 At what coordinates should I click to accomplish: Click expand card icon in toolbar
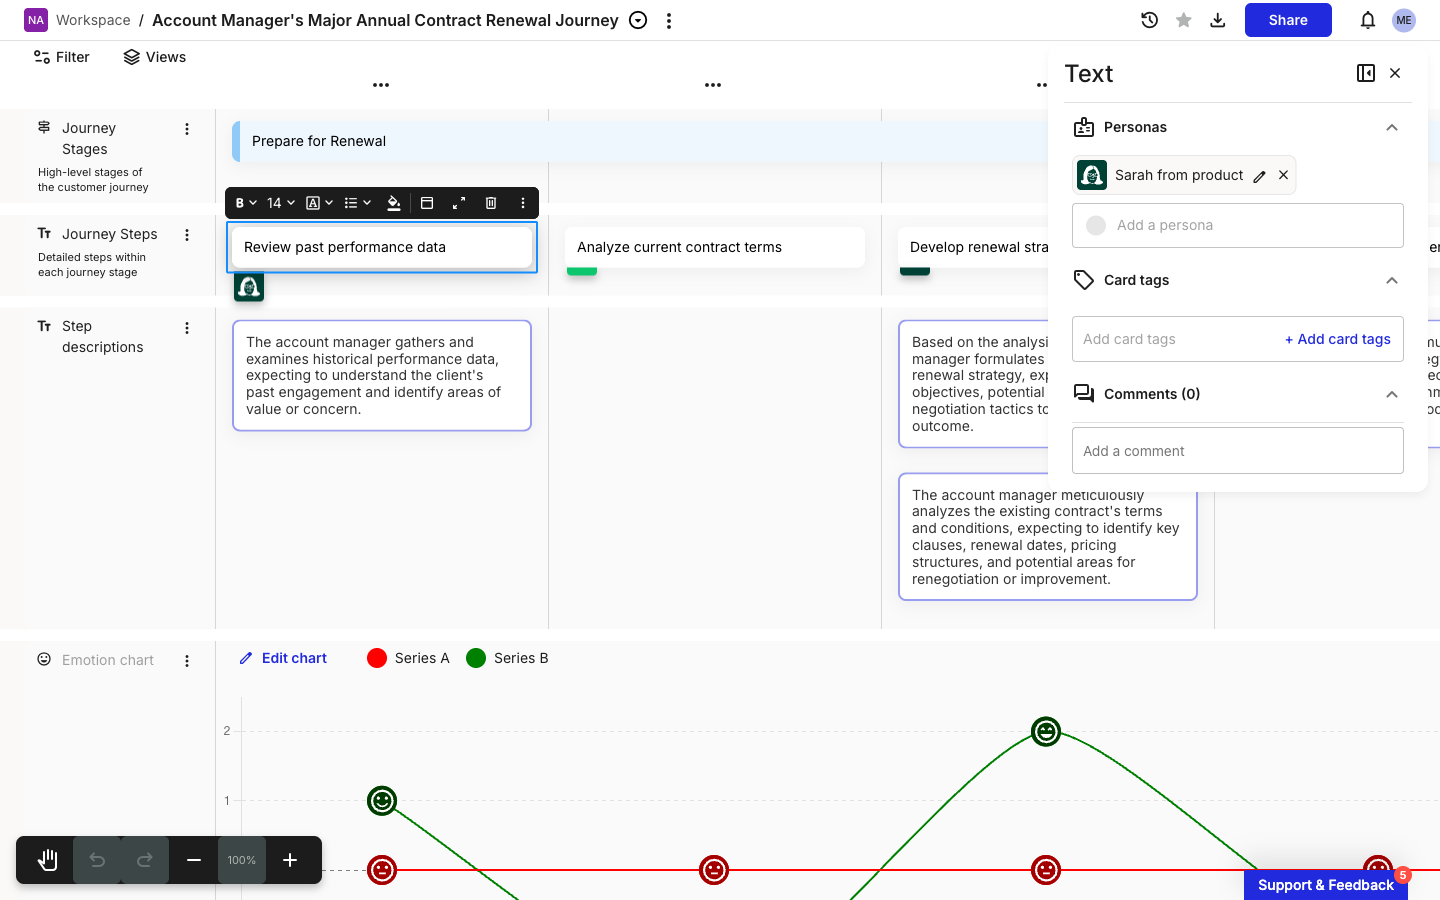point(459,203)
